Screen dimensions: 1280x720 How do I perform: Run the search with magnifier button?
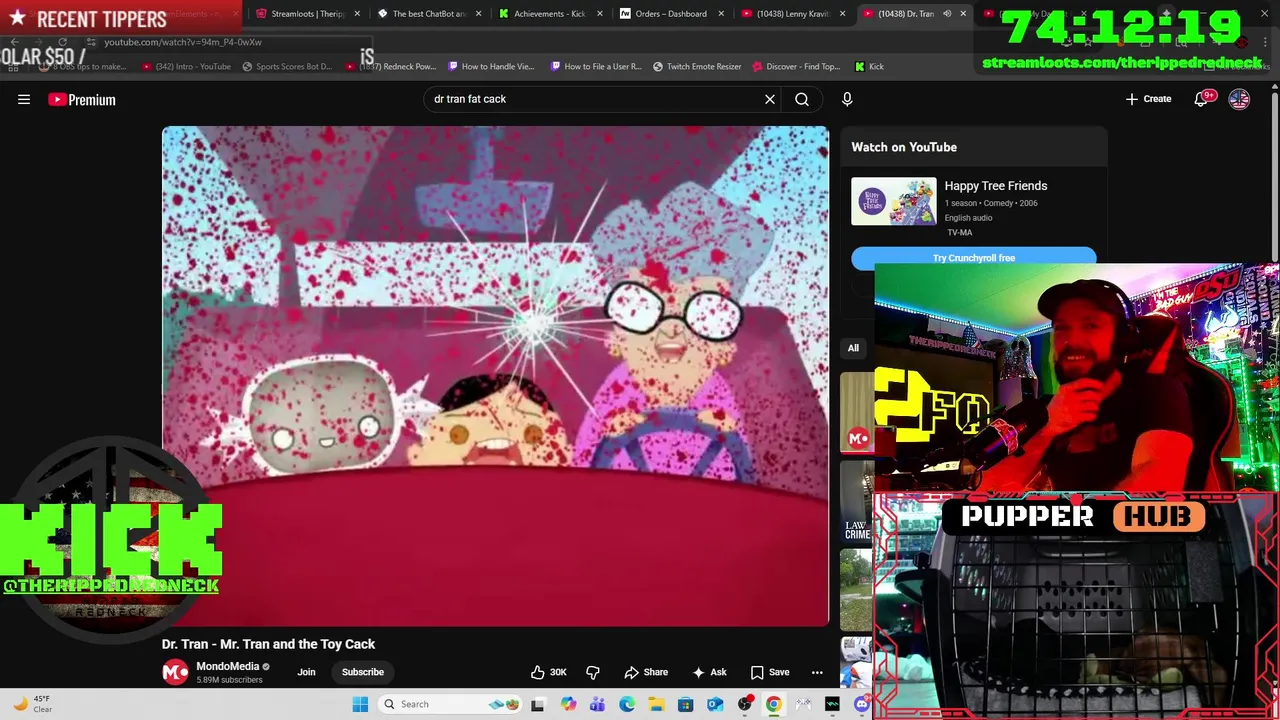coord(802,99)
